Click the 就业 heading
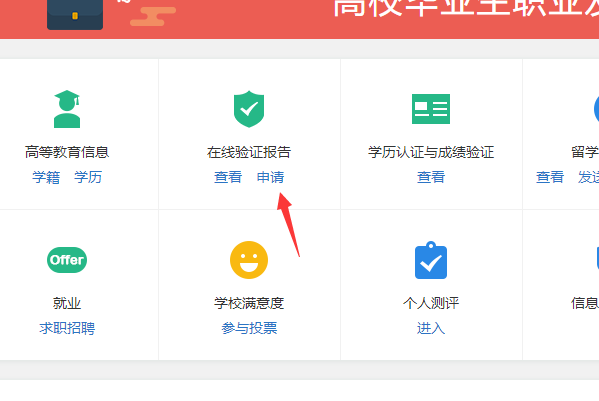Screen dimensions: 599x401 click(67, 303)
